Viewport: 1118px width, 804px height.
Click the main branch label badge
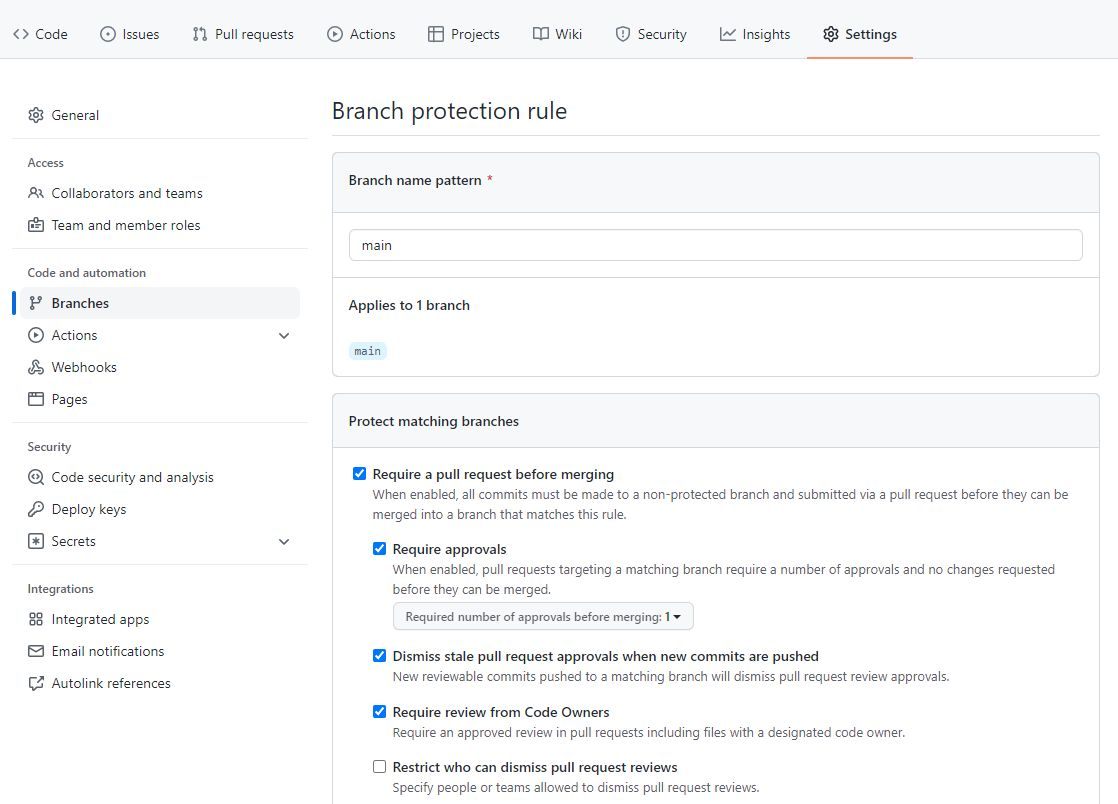click(367, 351)
